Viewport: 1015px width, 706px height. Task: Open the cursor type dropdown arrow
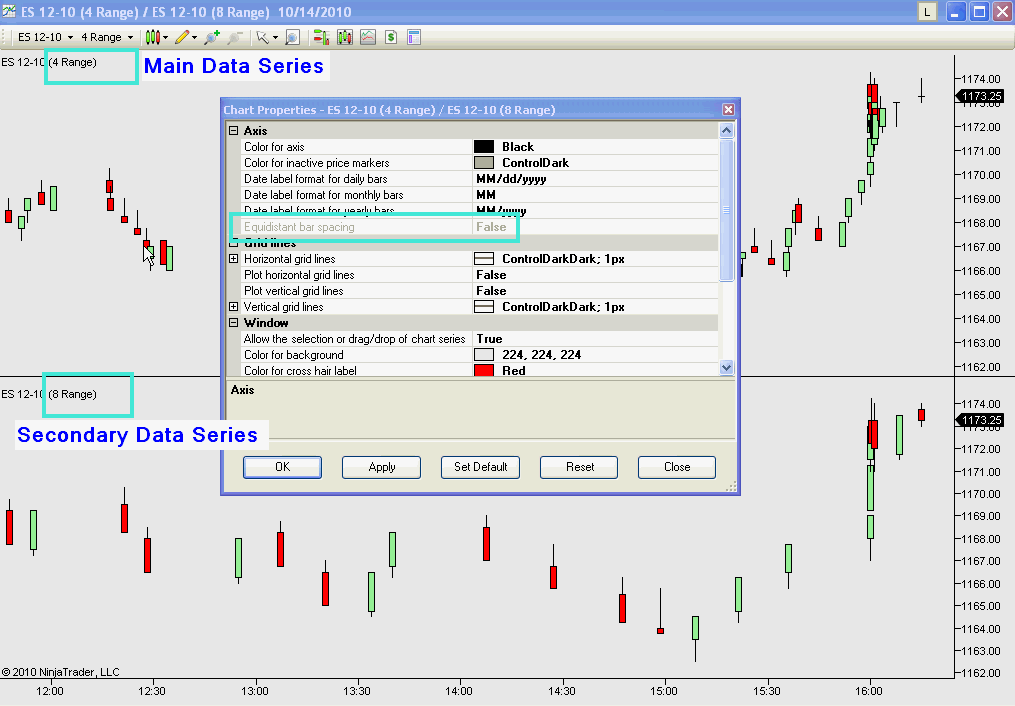276,38
